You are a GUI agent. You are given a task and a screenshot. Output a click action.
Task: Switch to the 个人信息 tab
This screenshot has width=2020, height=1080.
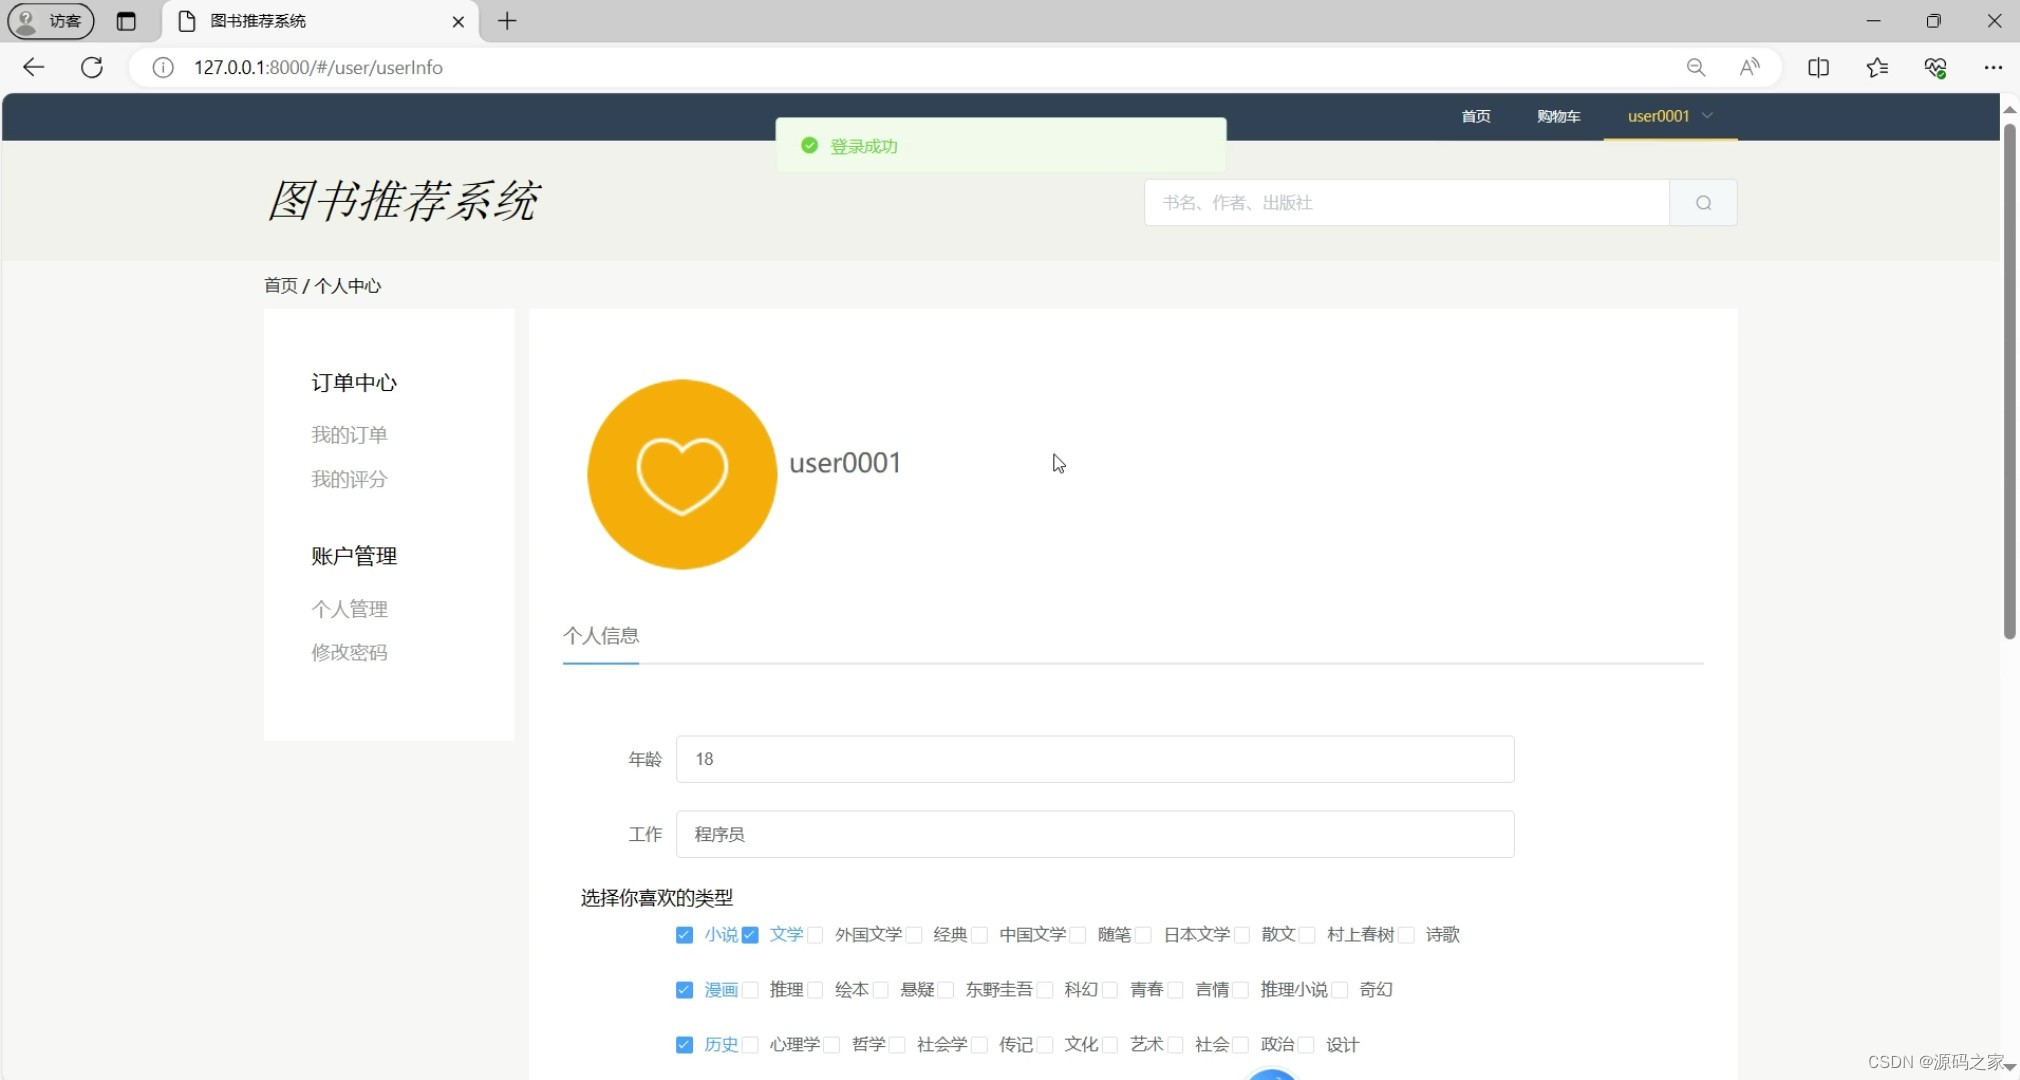(x=600, y=635)
